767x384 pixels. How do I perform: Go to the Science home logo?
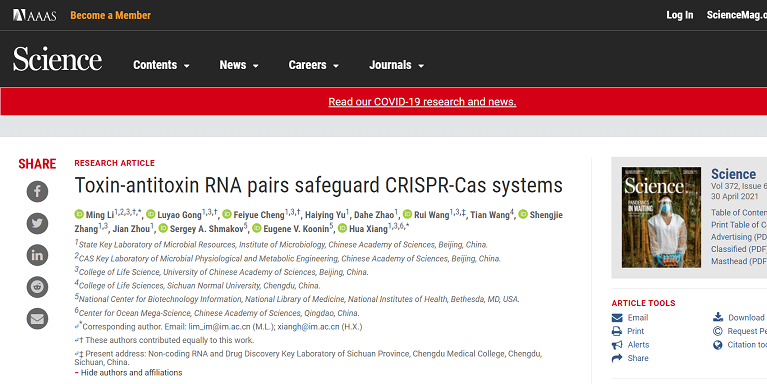pos(57,60)
